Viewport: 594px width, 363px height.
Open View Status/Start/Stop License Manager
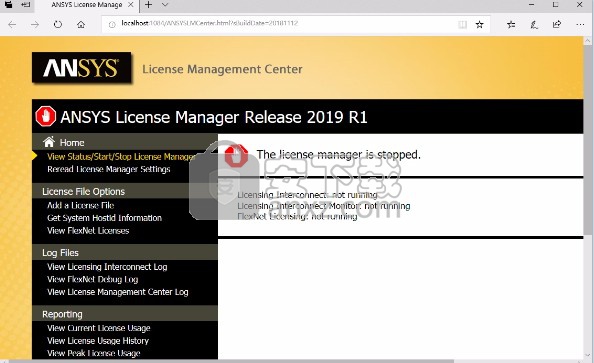(122, 156)
